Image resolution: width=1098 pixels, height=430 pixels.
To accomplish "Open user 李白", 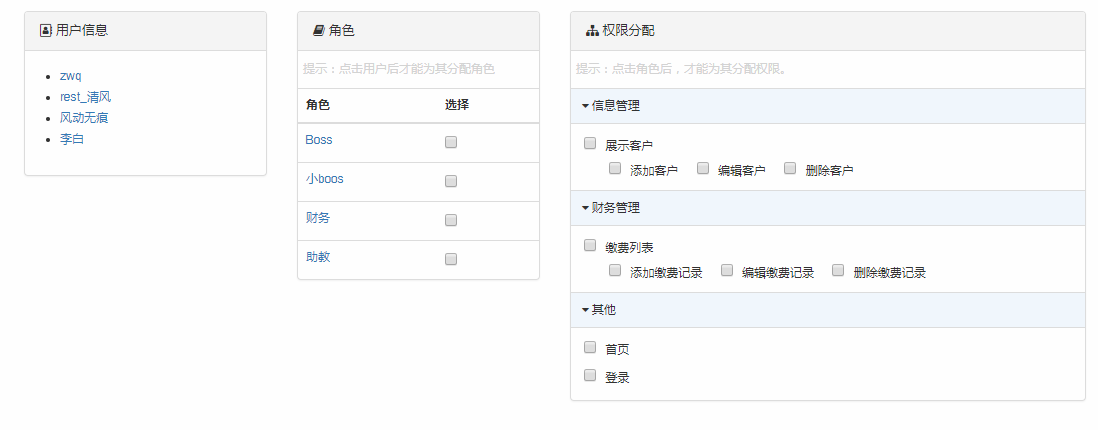I will (x=72, y=139).
